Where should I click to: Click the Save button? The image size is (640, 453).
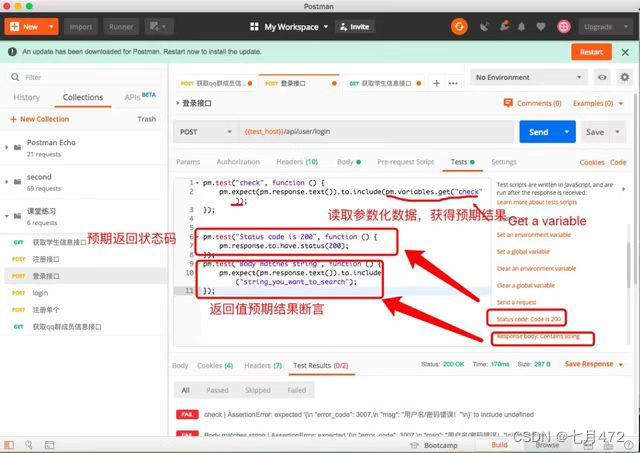coord(595,132)
